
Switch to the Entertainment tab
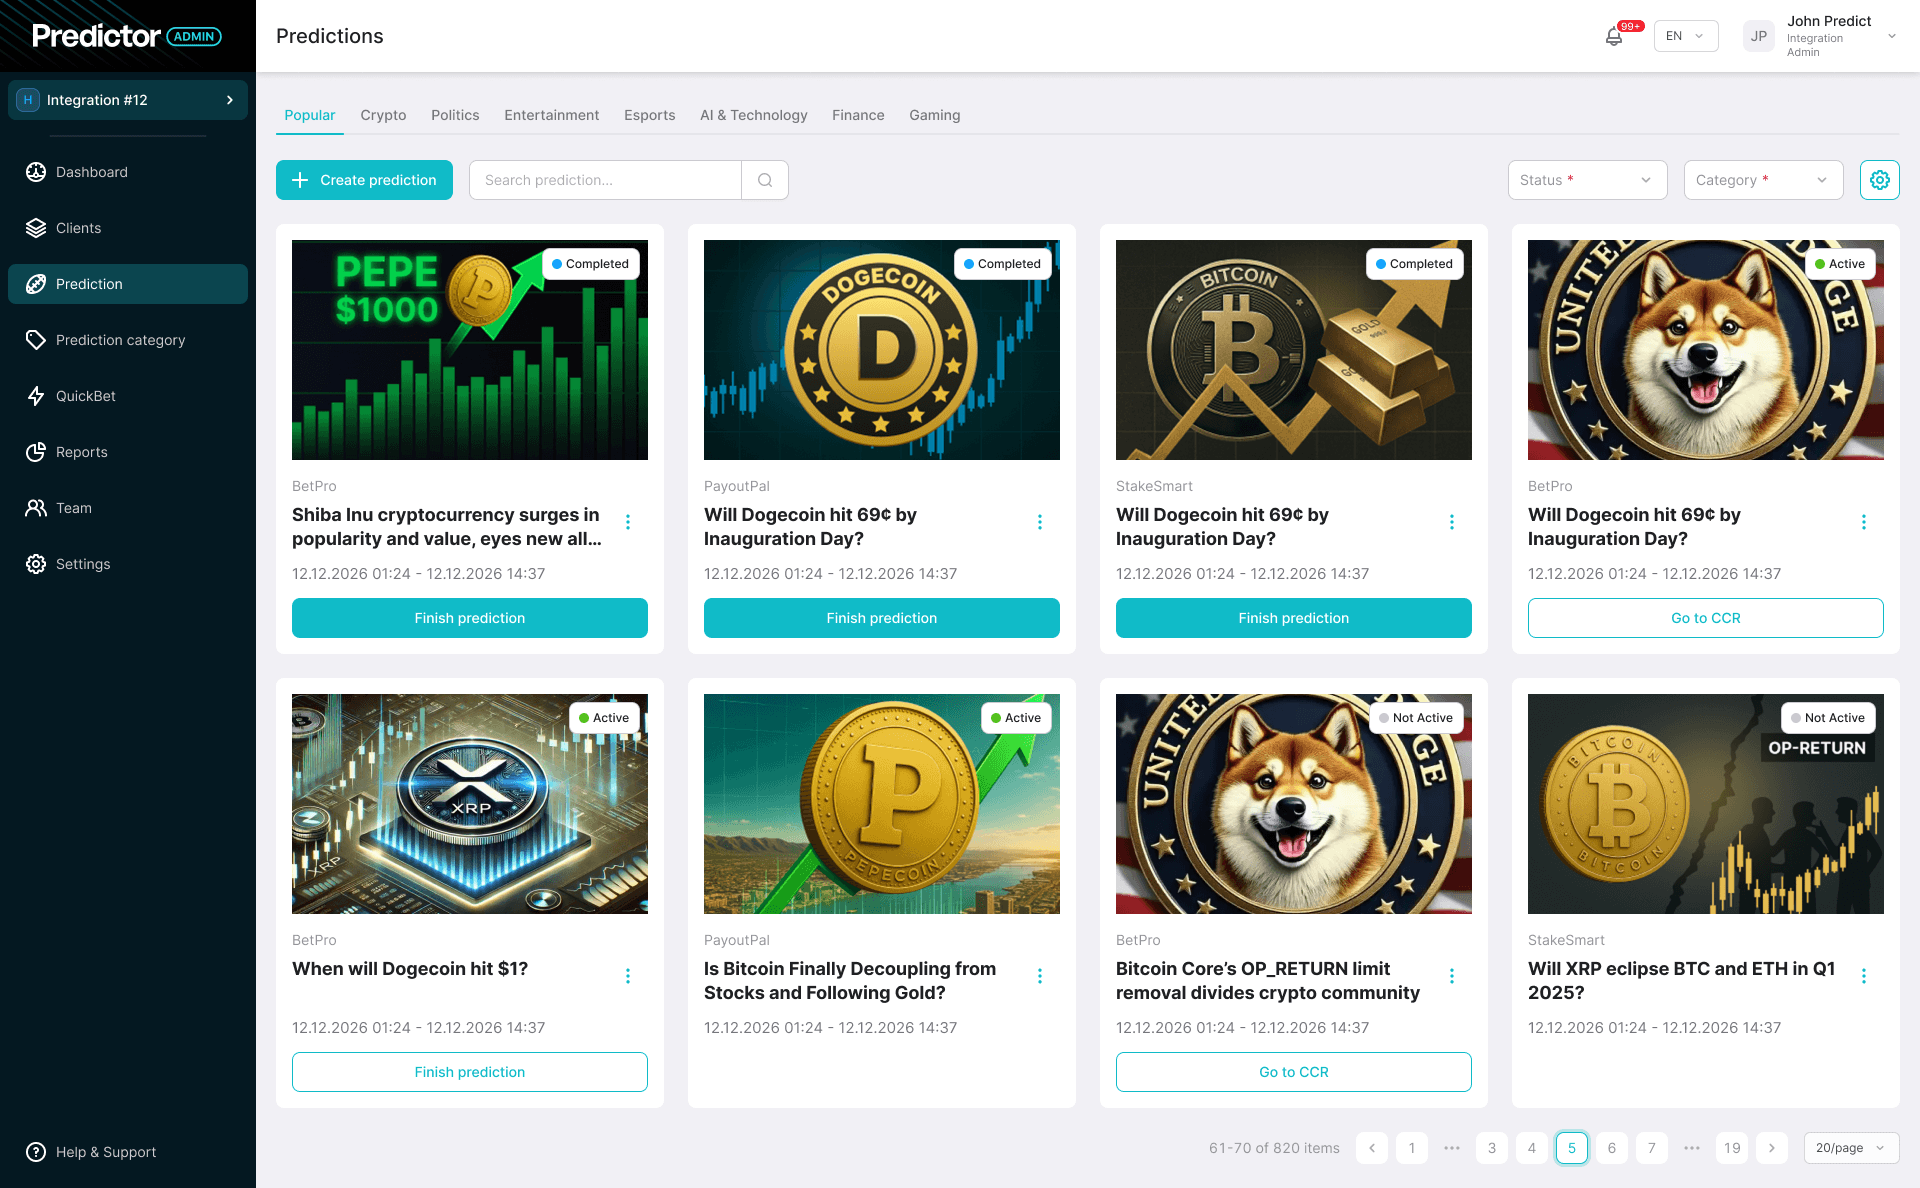[552, 115]
